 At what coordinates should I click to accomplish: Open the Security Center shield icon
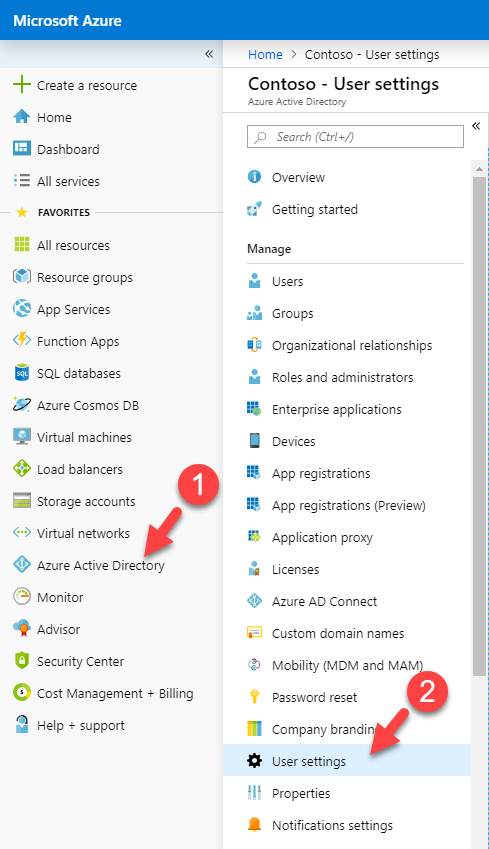tap(22, 661)
